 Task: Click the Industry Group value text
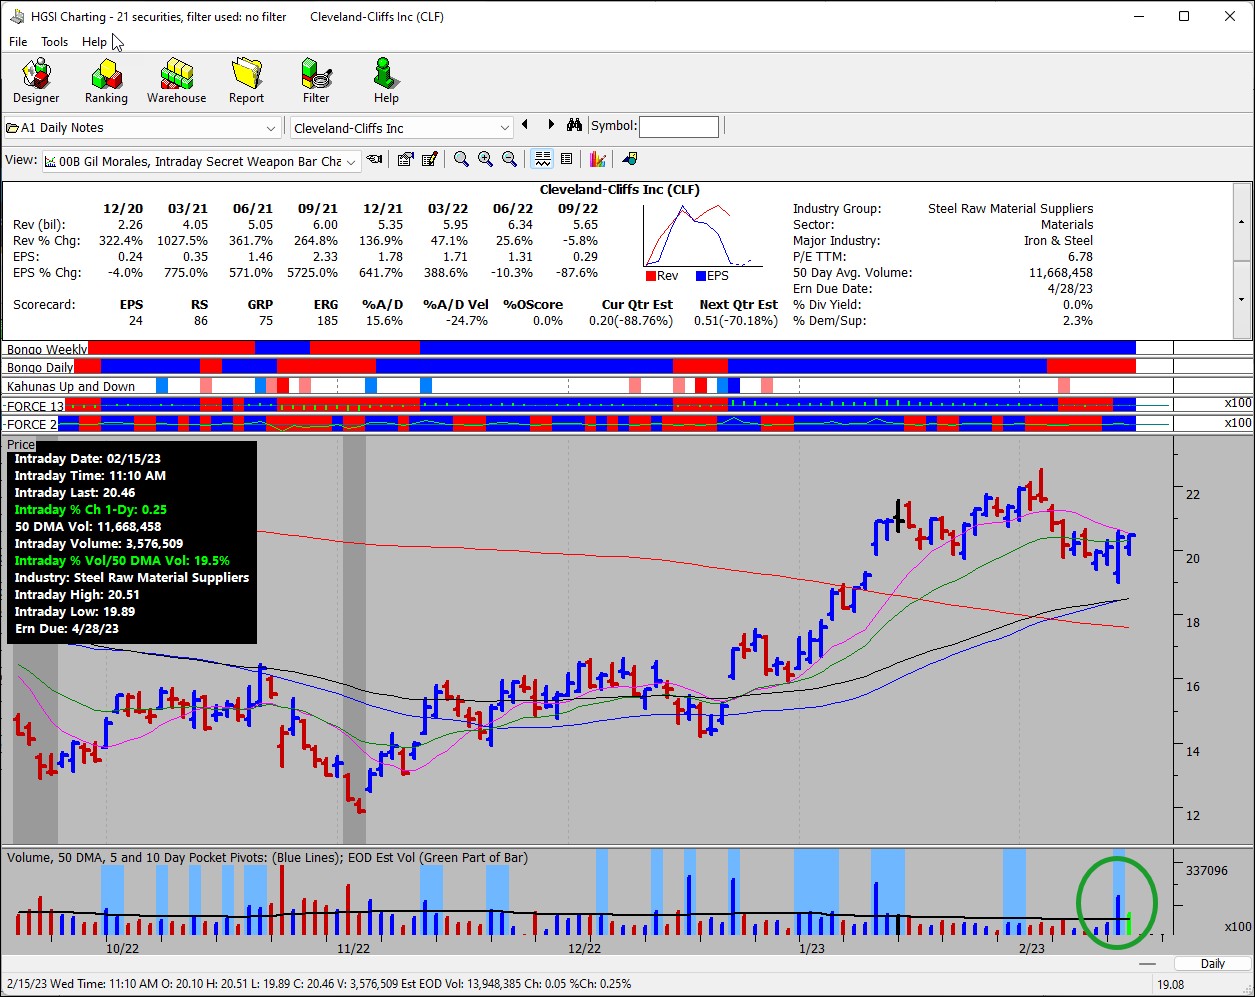coord(1010,209)
